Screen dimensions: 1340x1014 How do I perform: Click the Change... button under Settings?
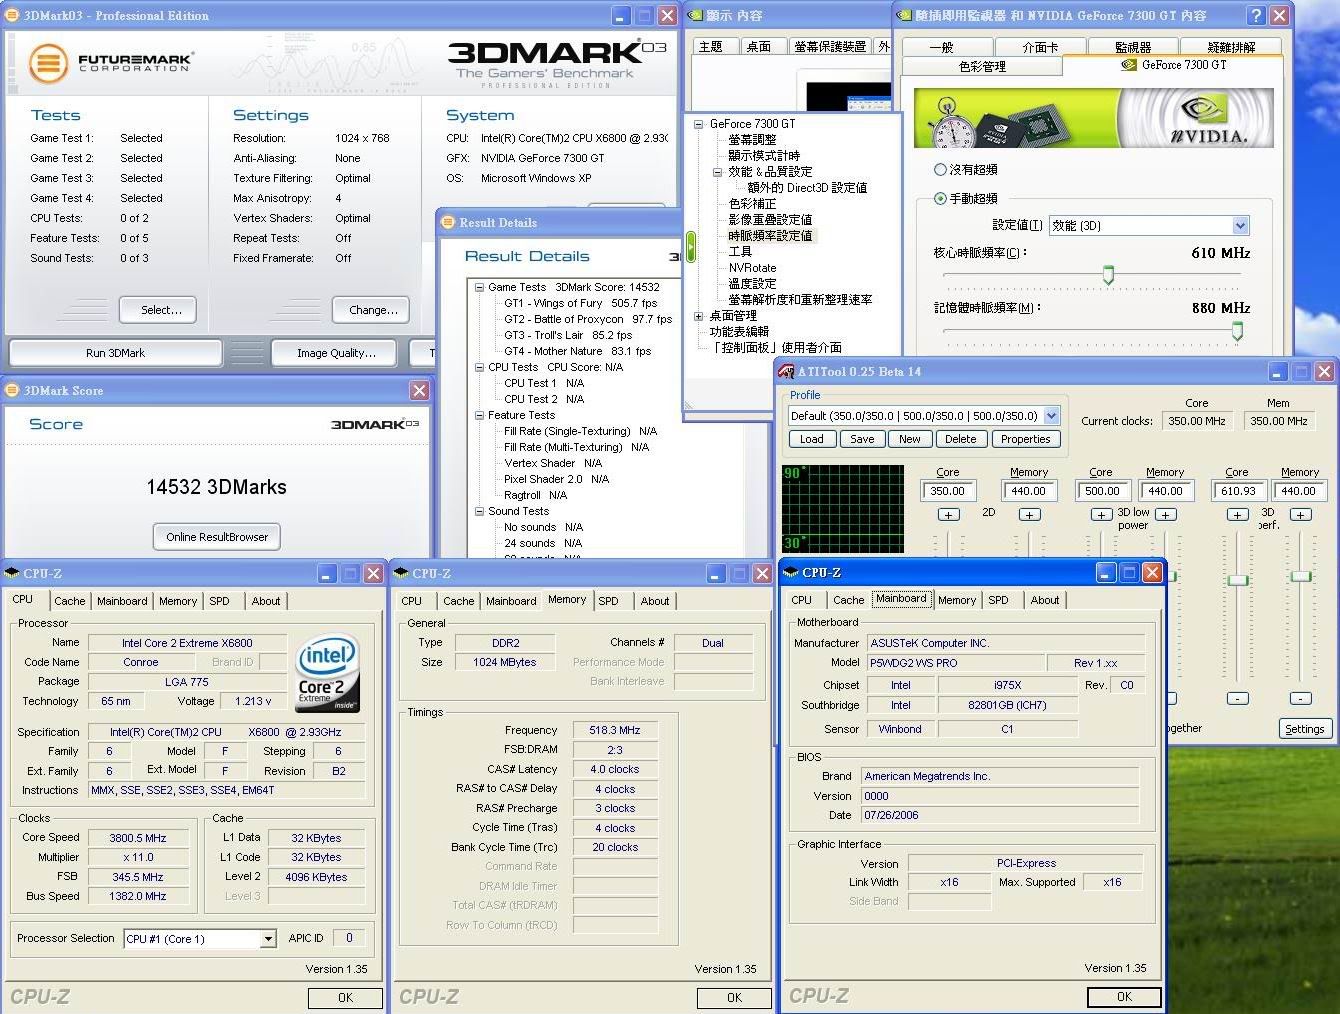[373, 310]
